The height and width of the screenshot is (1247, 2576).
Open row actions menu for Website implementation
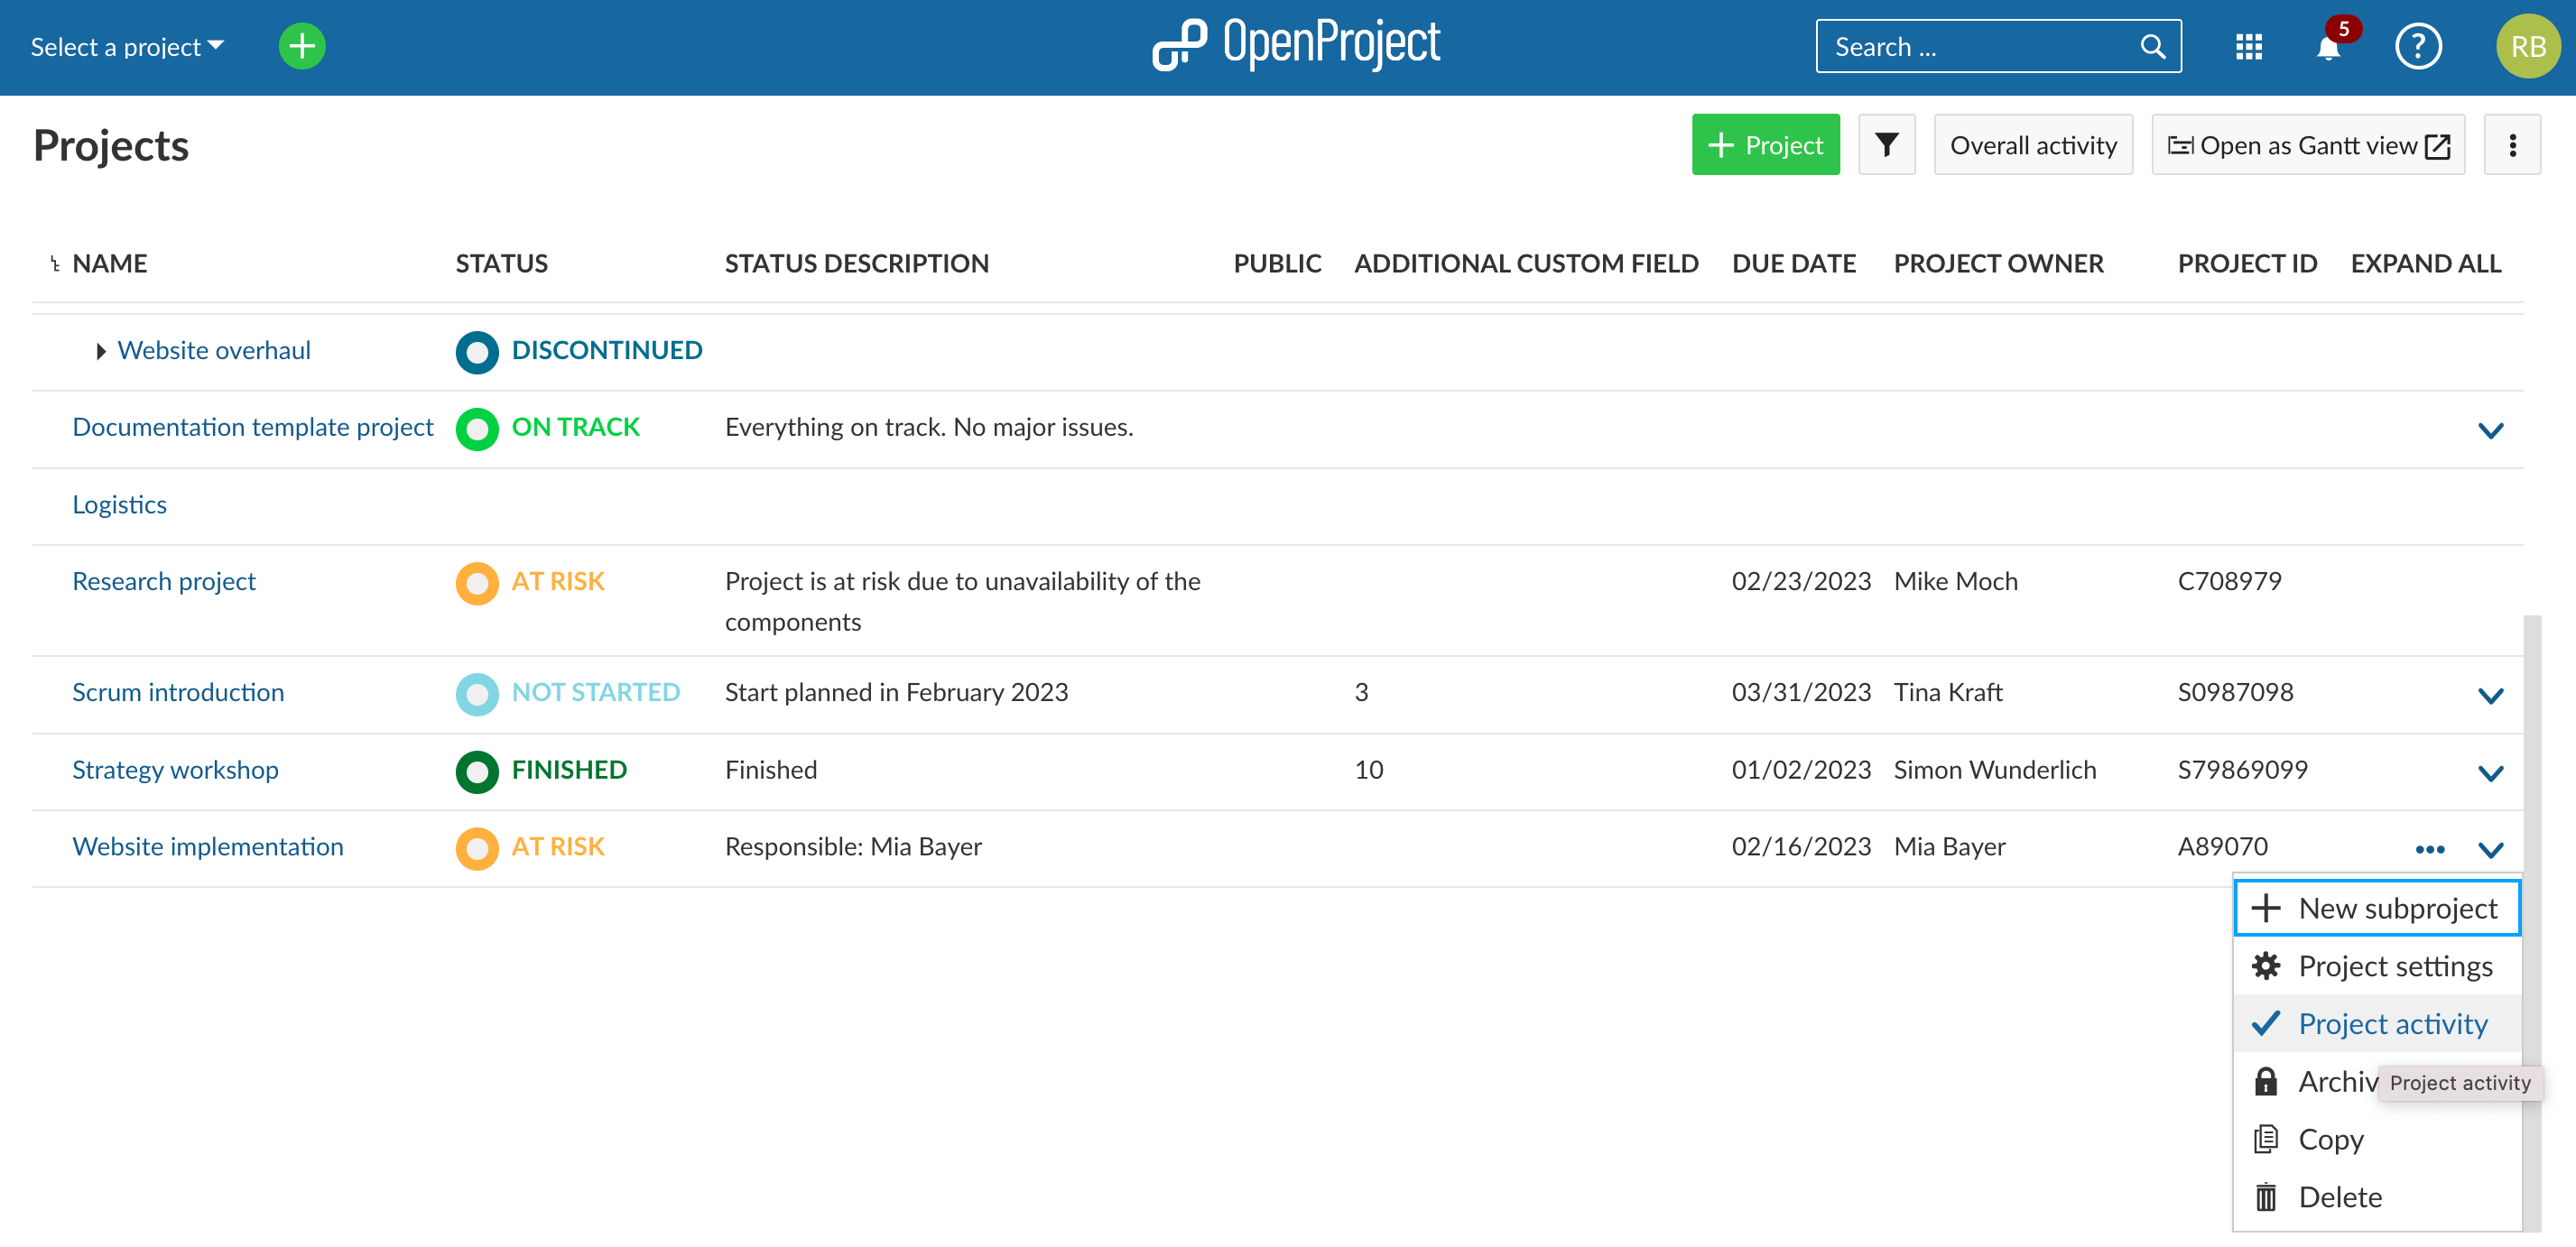[x=2431, y=848]
